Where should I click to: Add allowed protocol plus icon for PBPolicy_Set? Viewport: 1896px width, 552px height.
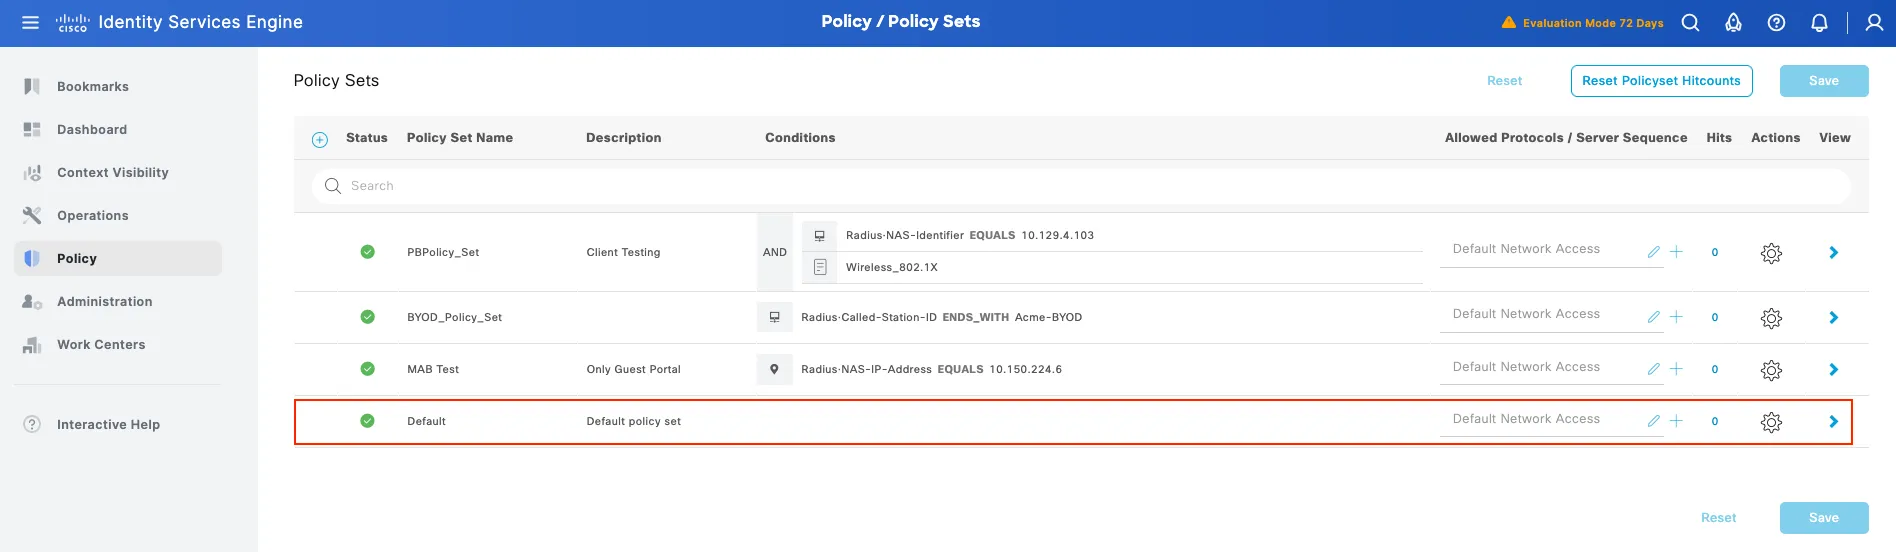click(x=1677, y=252)
